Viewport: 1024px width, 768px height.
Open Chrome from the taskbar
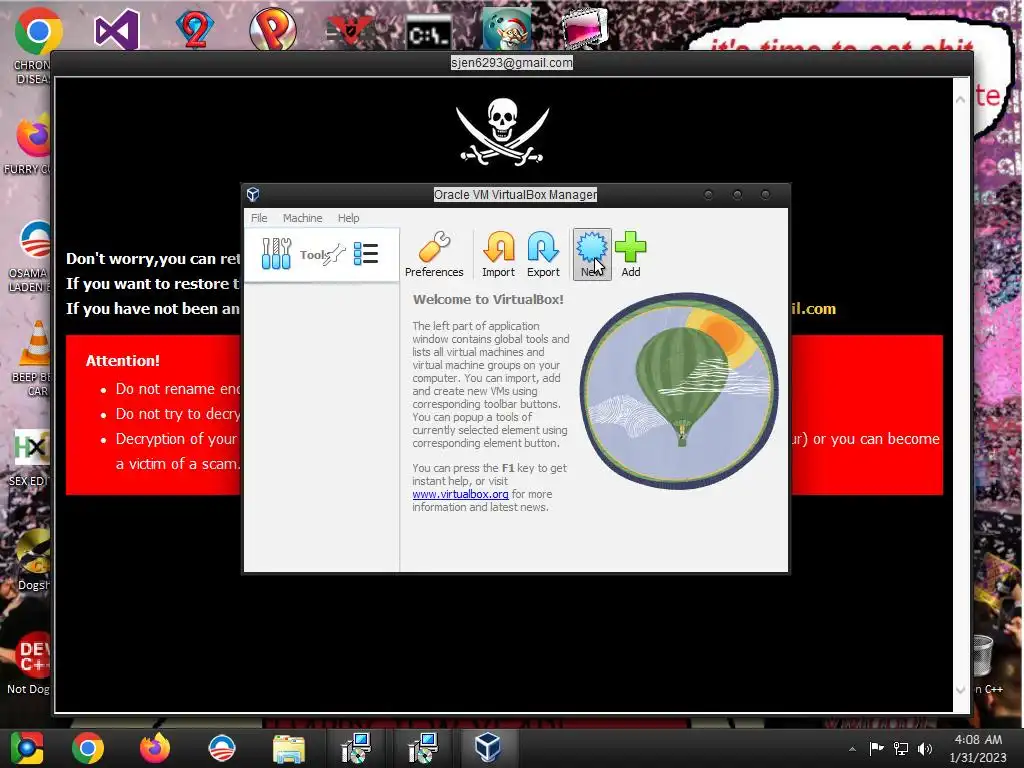pos(88,748)
